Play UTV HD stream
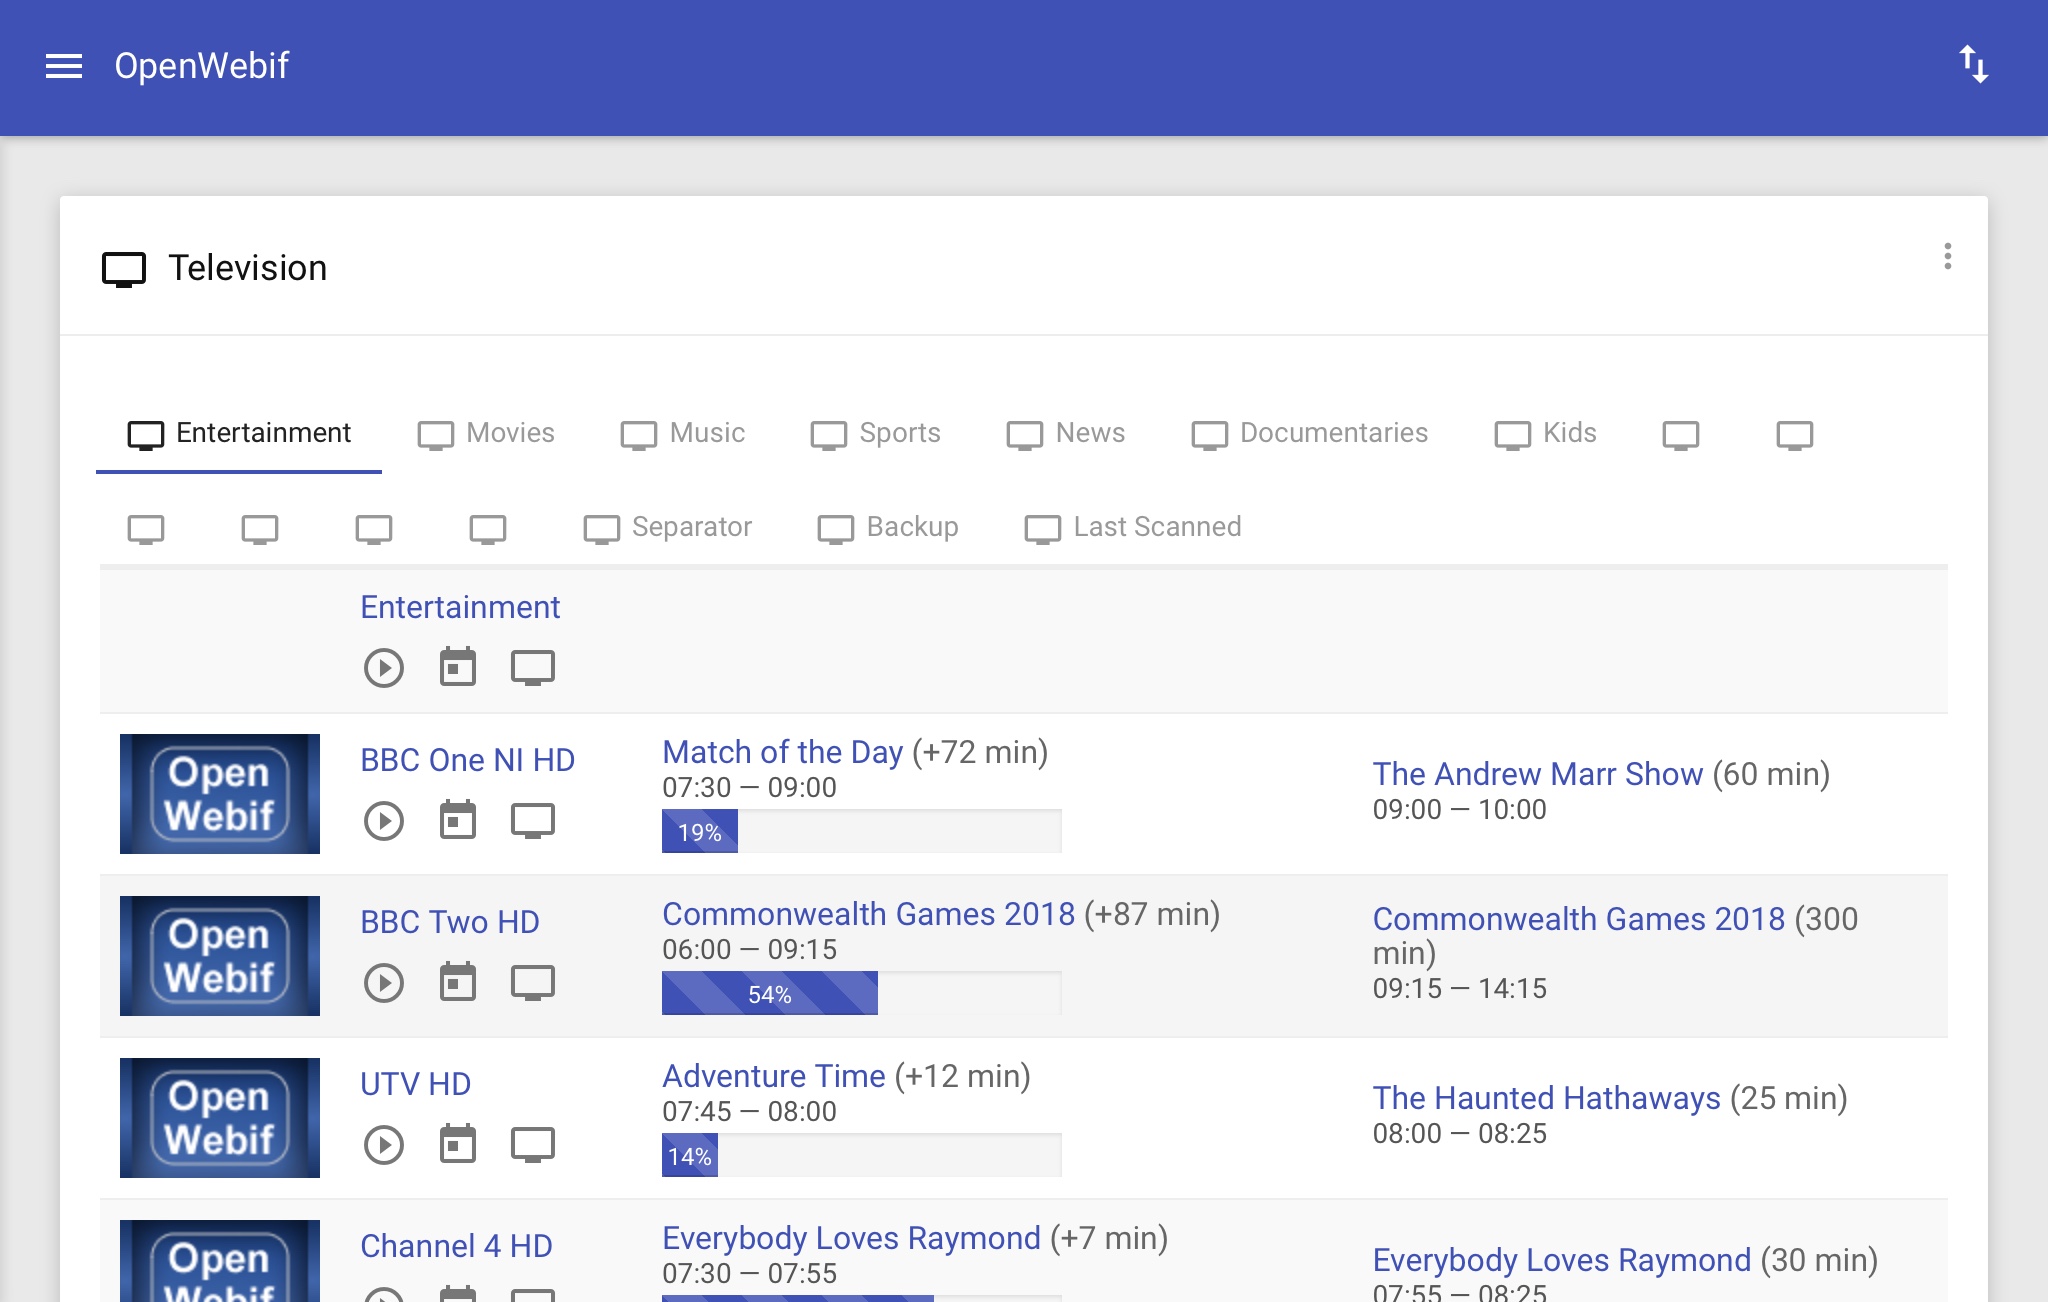Image resolution: width=2048 pixels, height=1302 pixels. (x=384, y=1144)
